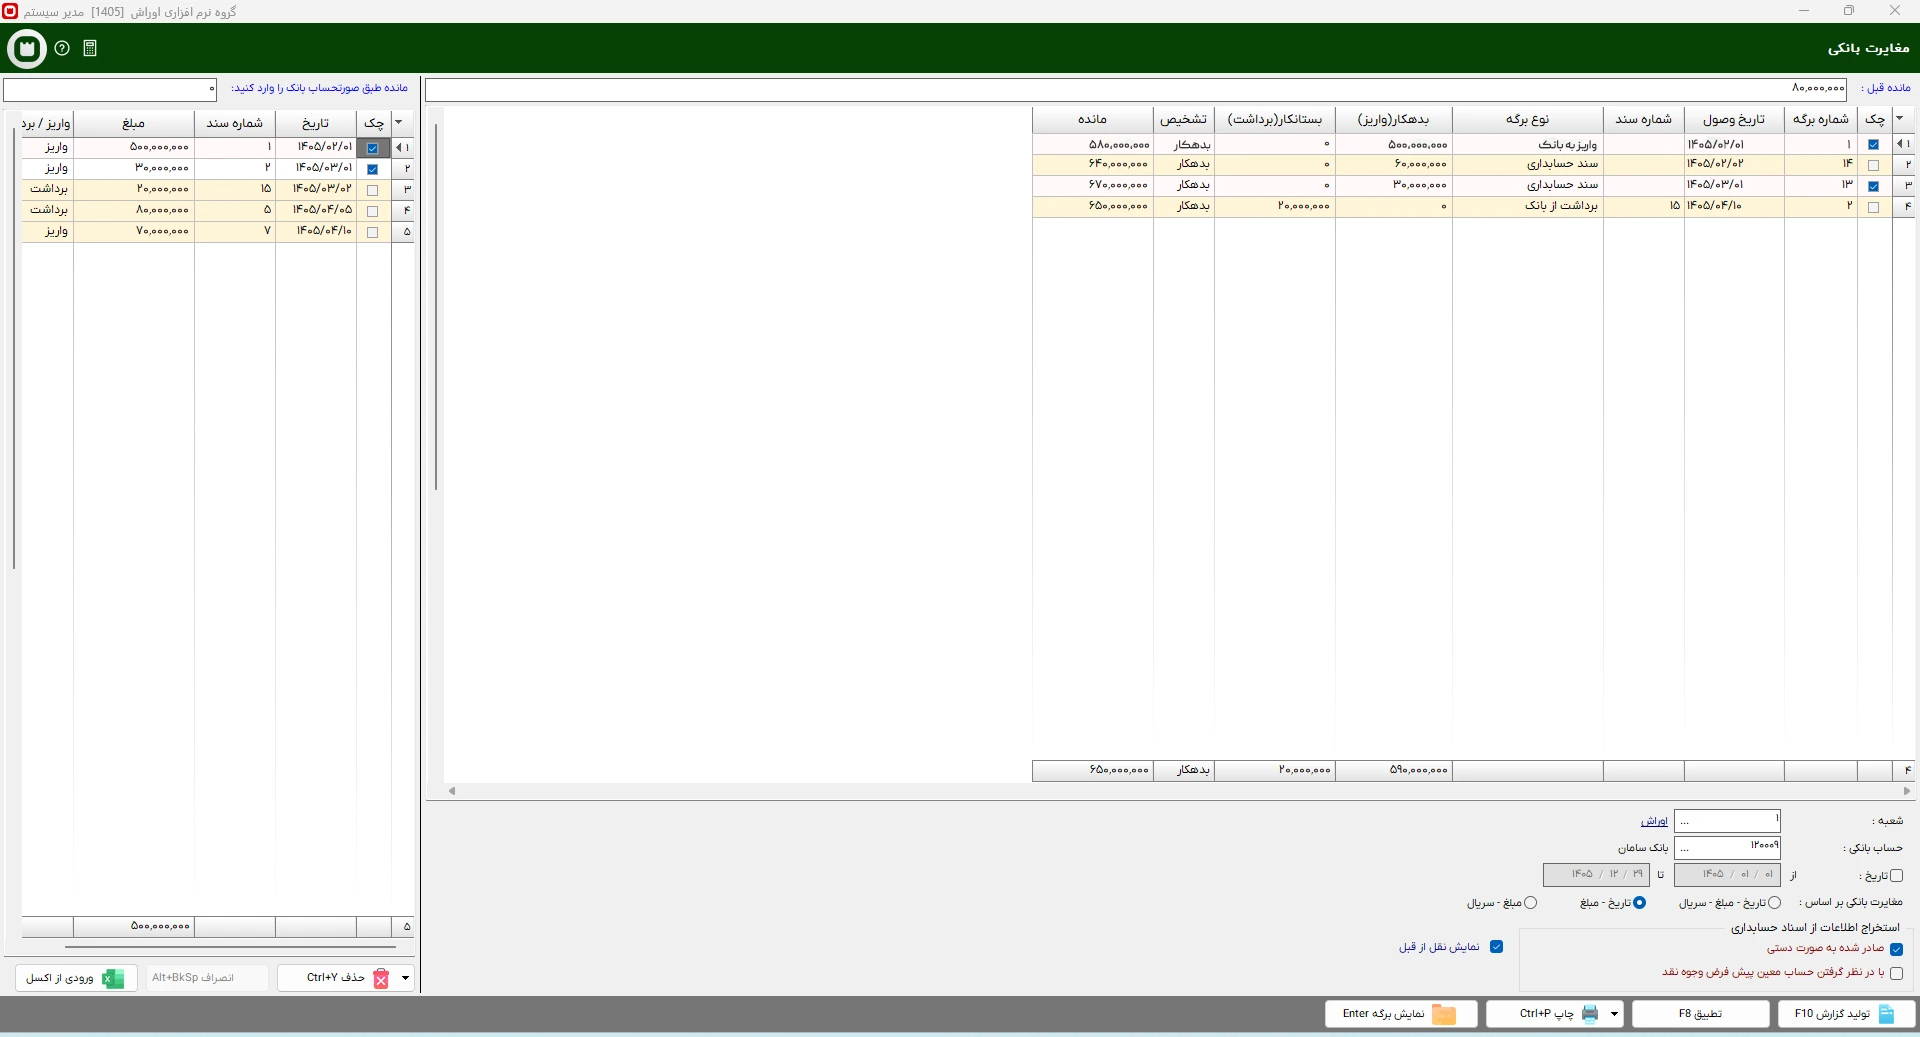Click the folder icon on نمایش برگه

tap(1444, 1014)
